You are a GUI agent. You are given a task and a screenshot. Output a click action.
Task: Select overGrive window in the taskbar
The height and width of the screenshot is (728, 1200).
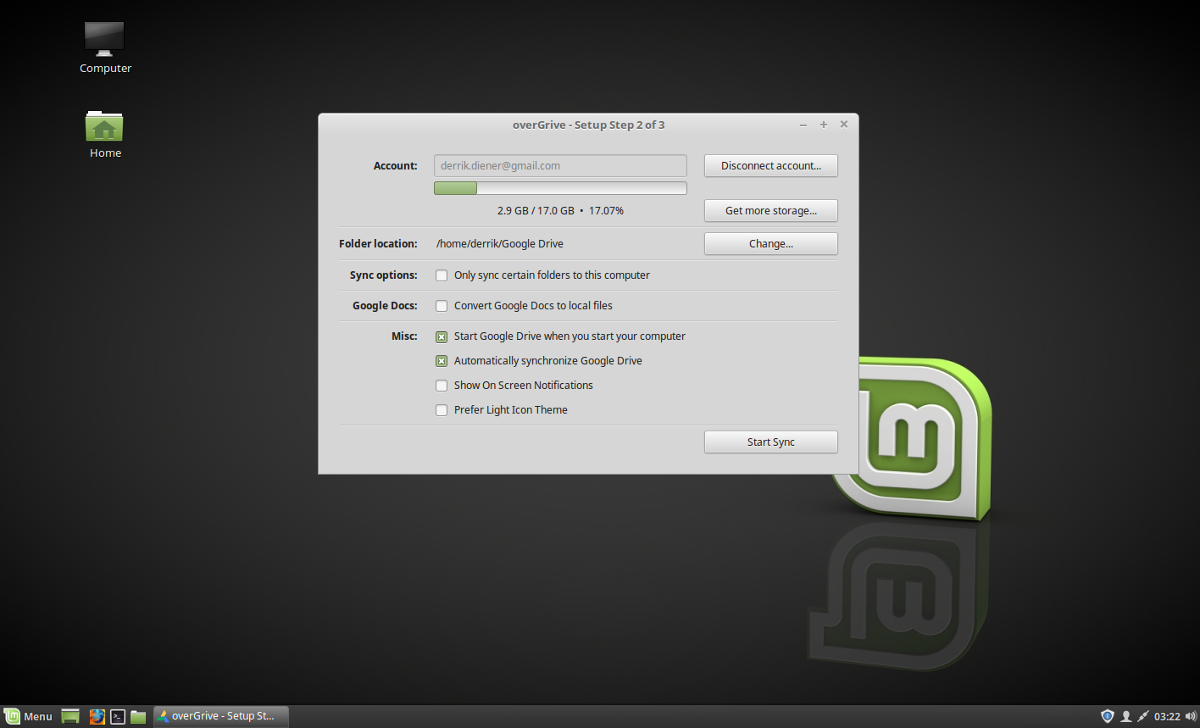[221, 716]
